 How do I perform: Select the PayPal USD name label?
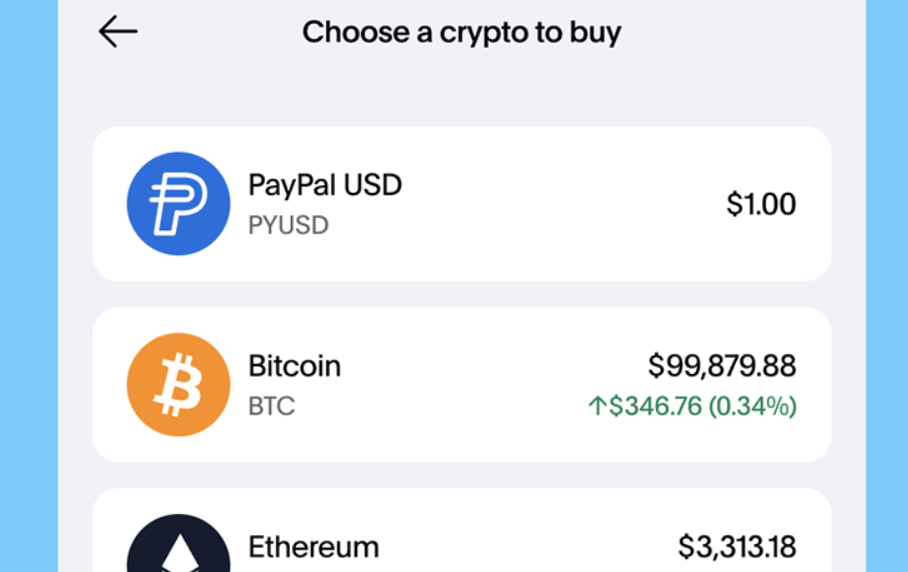[x=325, y=186]
